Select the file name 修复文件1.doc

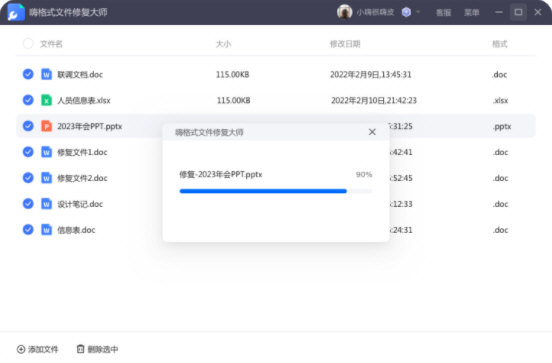click(82, 152)
